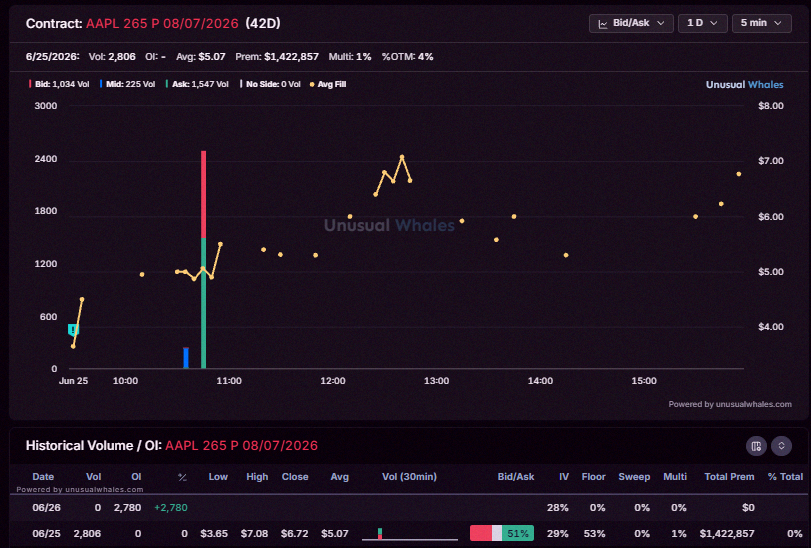The height and width of the screenshot is (548, 811).
Task: Click the AAPL 265 P contract title link
Action: pos(162,24)
